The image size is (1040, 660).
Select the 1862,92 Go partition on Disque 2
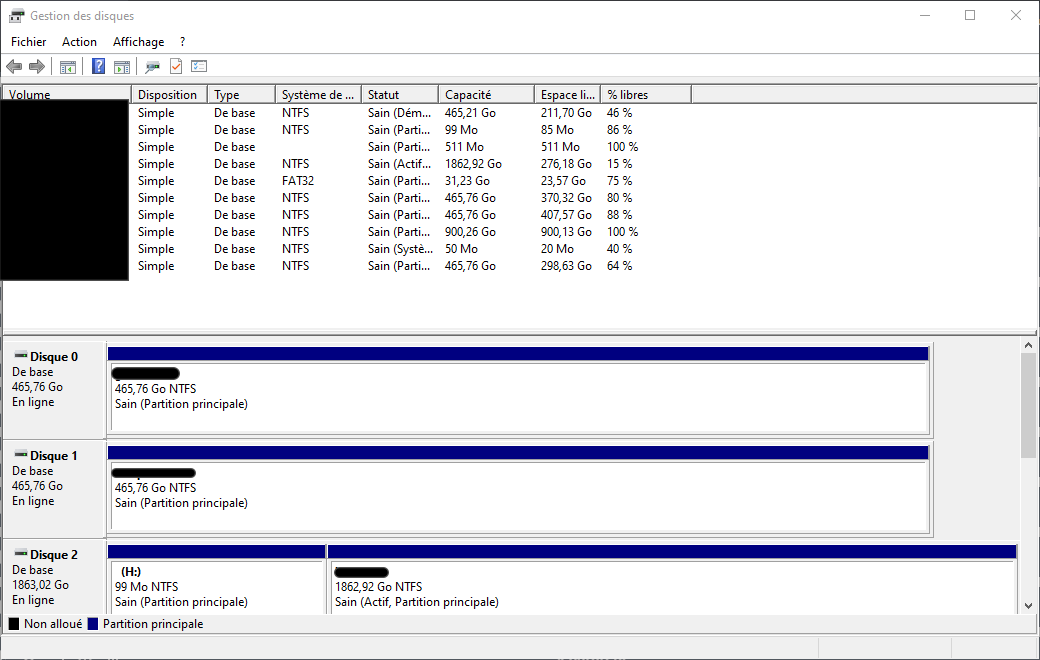670,587
